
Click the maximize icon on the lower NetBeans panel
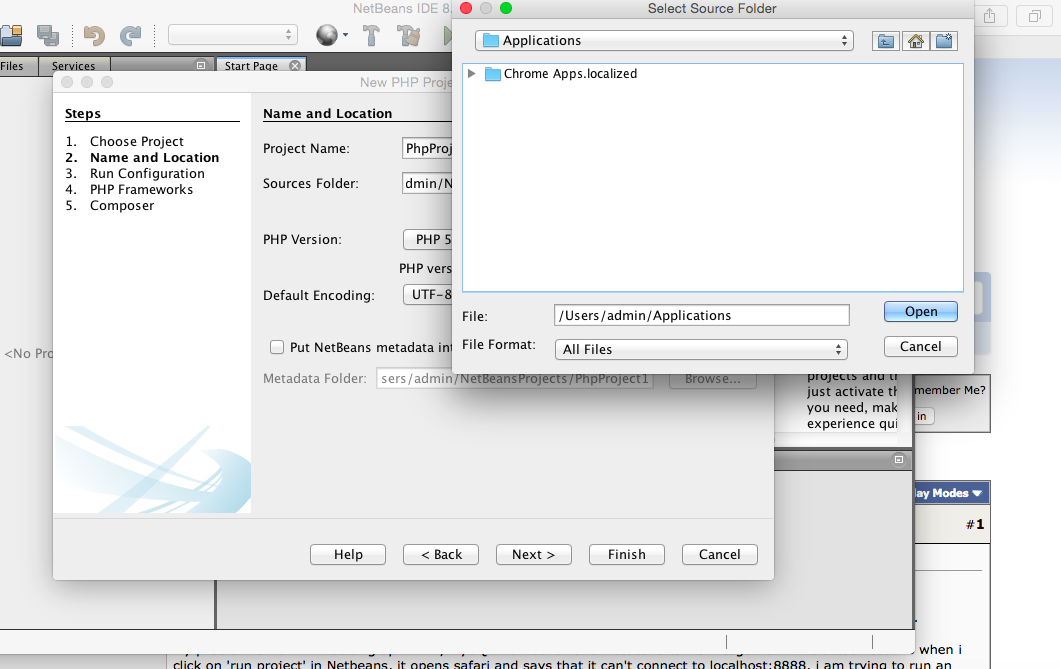899,459
